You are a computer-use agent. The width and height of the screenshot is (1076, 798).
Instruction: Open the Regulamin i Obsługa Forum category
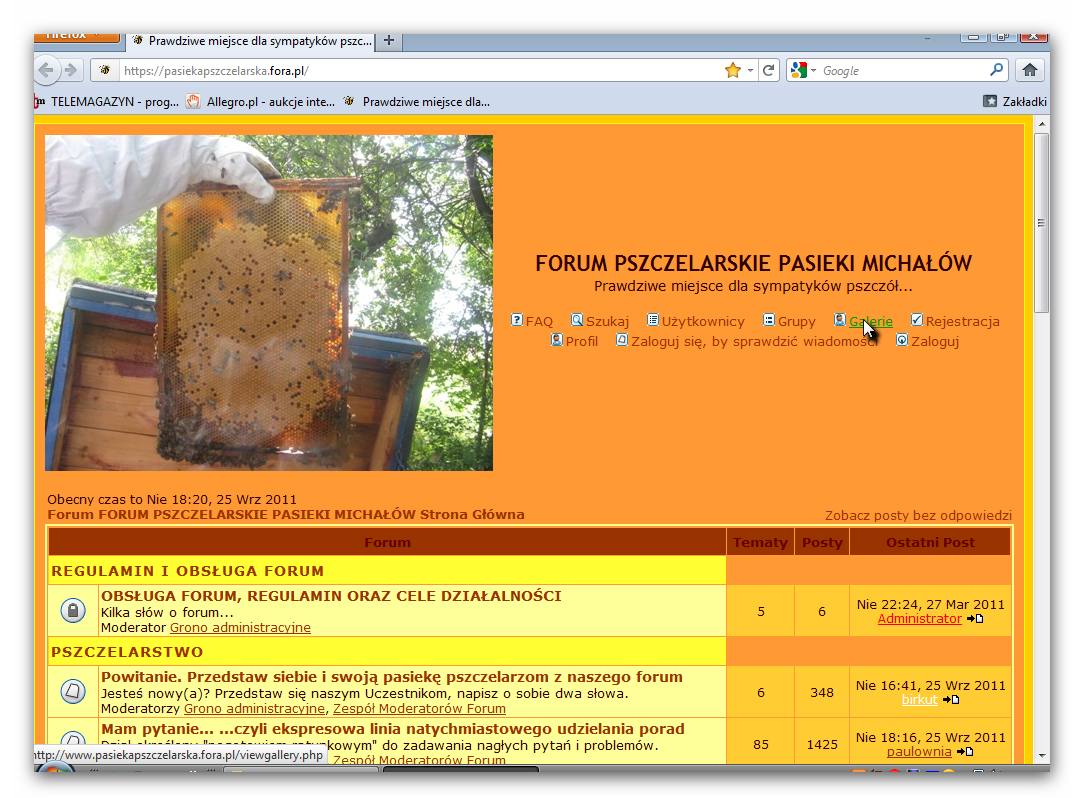pos(187,571)
